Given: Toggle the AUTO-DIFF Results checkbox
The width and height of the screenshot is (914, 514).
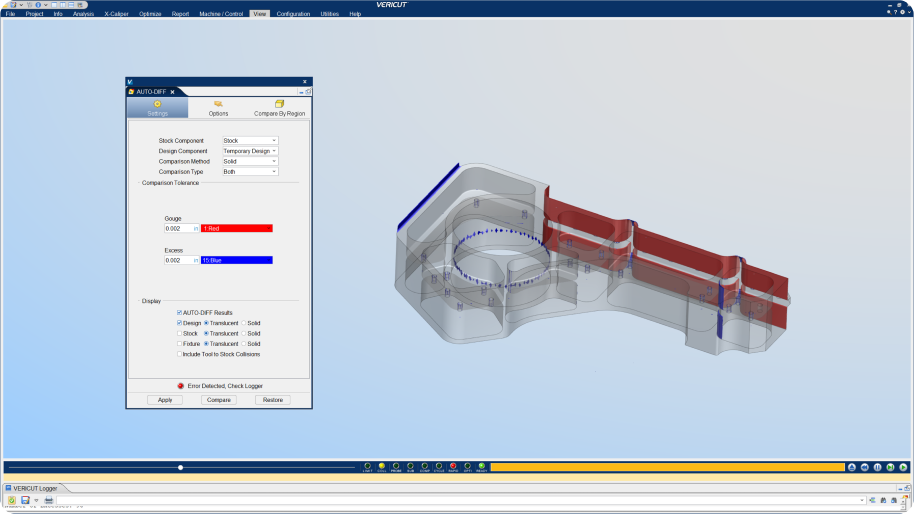Looking at the screenshot, I should [180, 313].
